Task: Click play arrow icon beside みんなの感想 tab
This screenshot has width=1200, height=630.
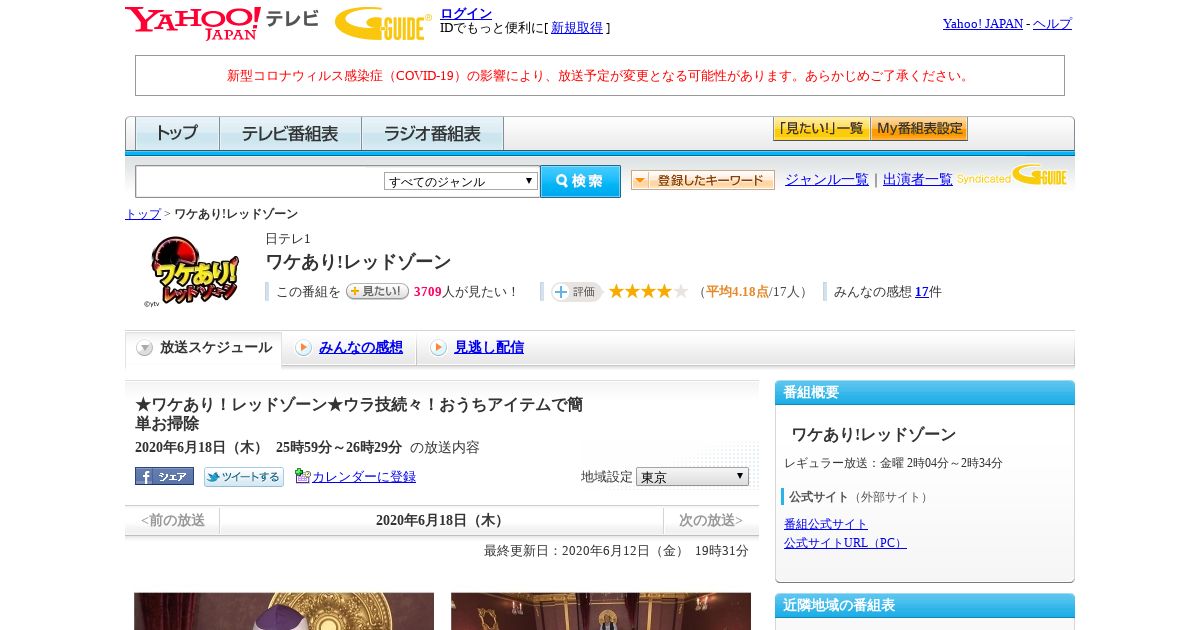Action: click(303, 347)
